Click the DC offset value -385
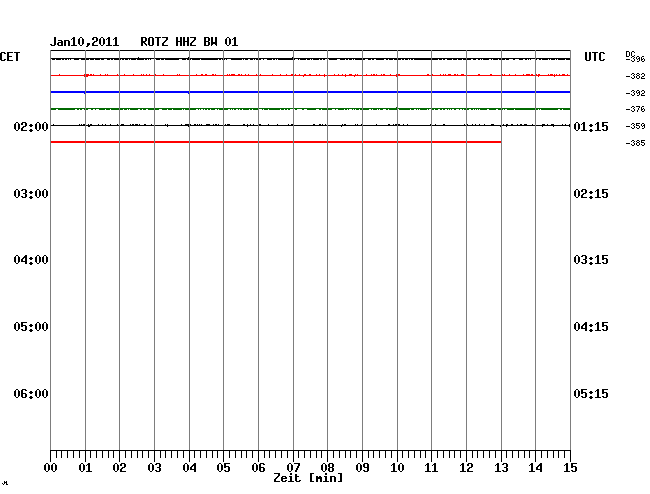The image size is (650, 494). (x=635, y=143)
